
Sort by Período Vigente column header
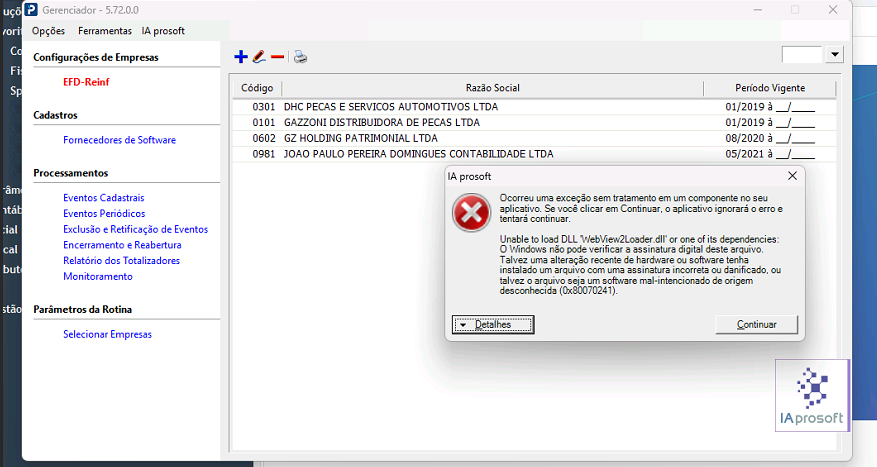tap(770, 88)
